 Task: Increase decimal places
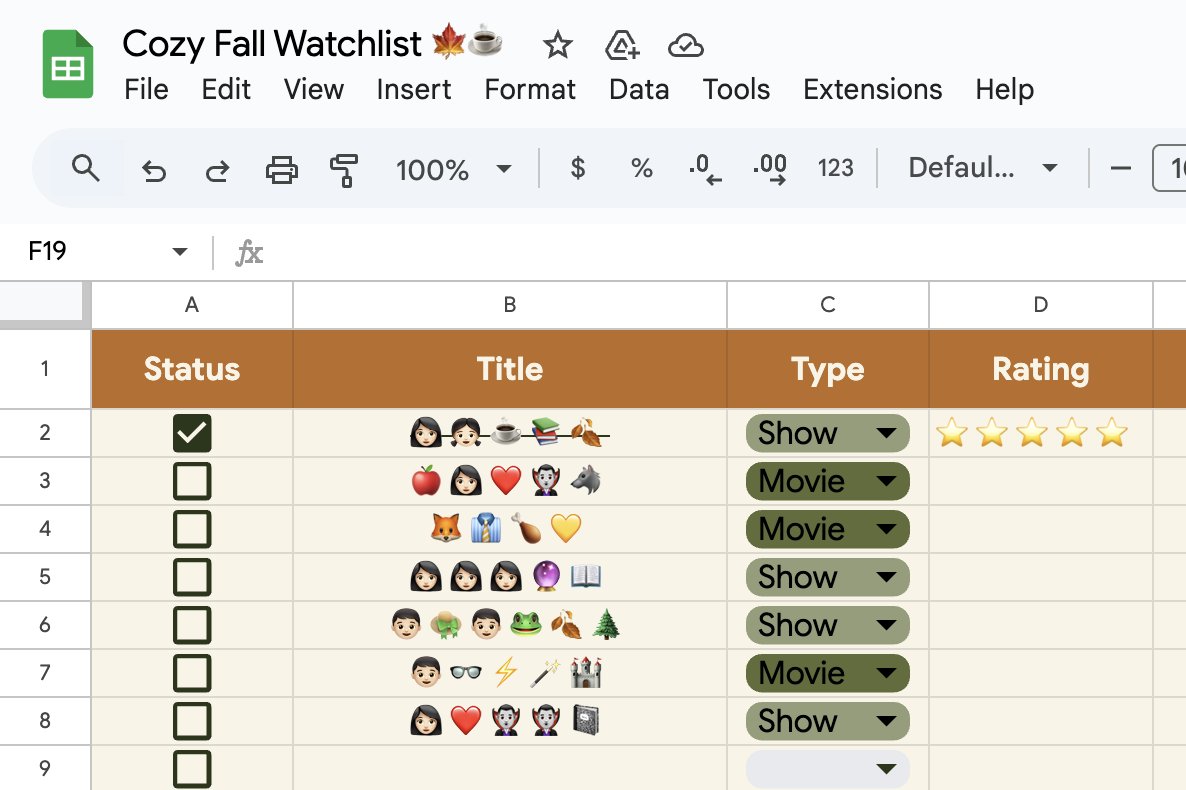[768, 168]
